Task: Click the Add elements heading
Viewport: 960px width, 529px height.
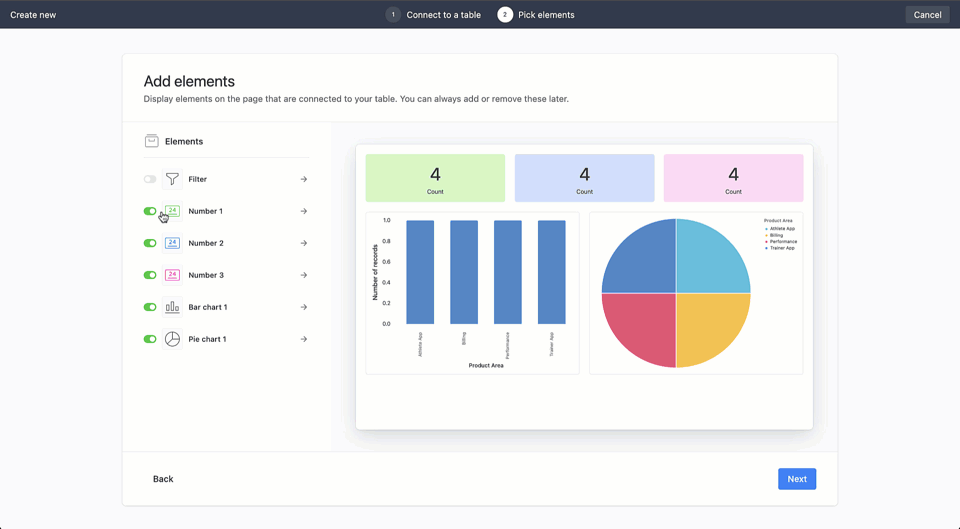Action: click(189, 81)
